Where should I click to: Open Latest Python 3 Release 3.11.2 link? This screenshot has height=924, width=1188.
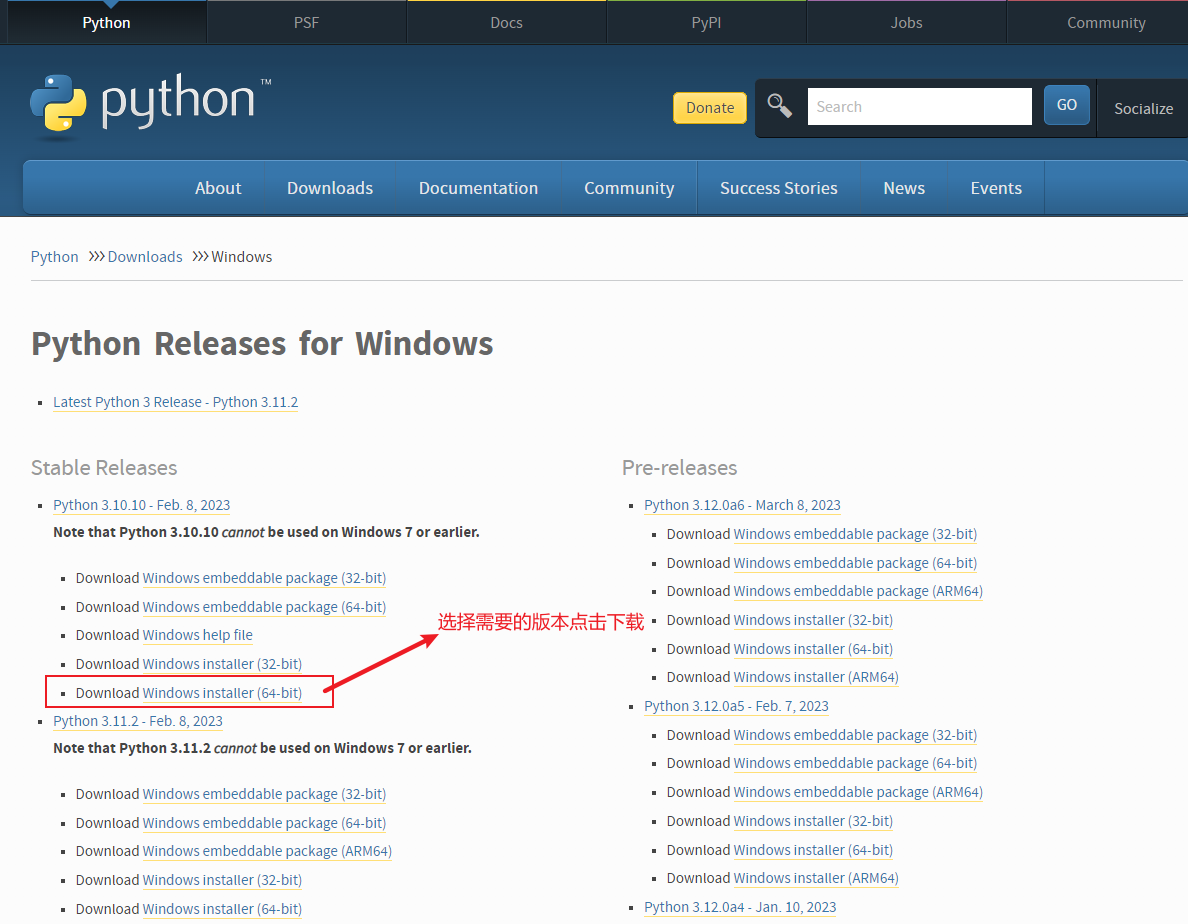[175, 402]
